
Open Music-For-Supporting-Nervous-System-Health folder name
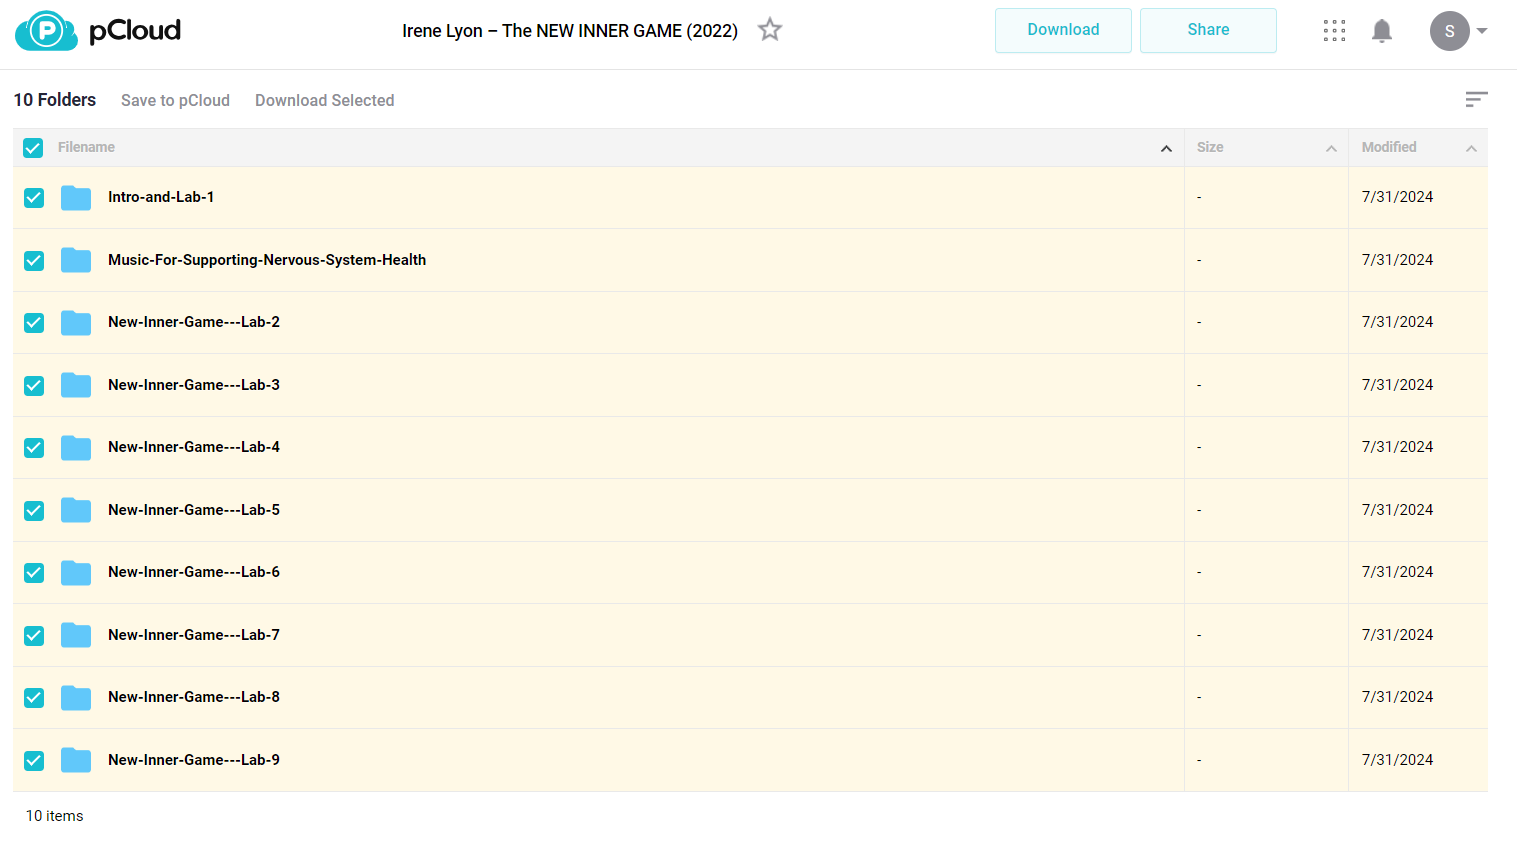tap(267, 260)
